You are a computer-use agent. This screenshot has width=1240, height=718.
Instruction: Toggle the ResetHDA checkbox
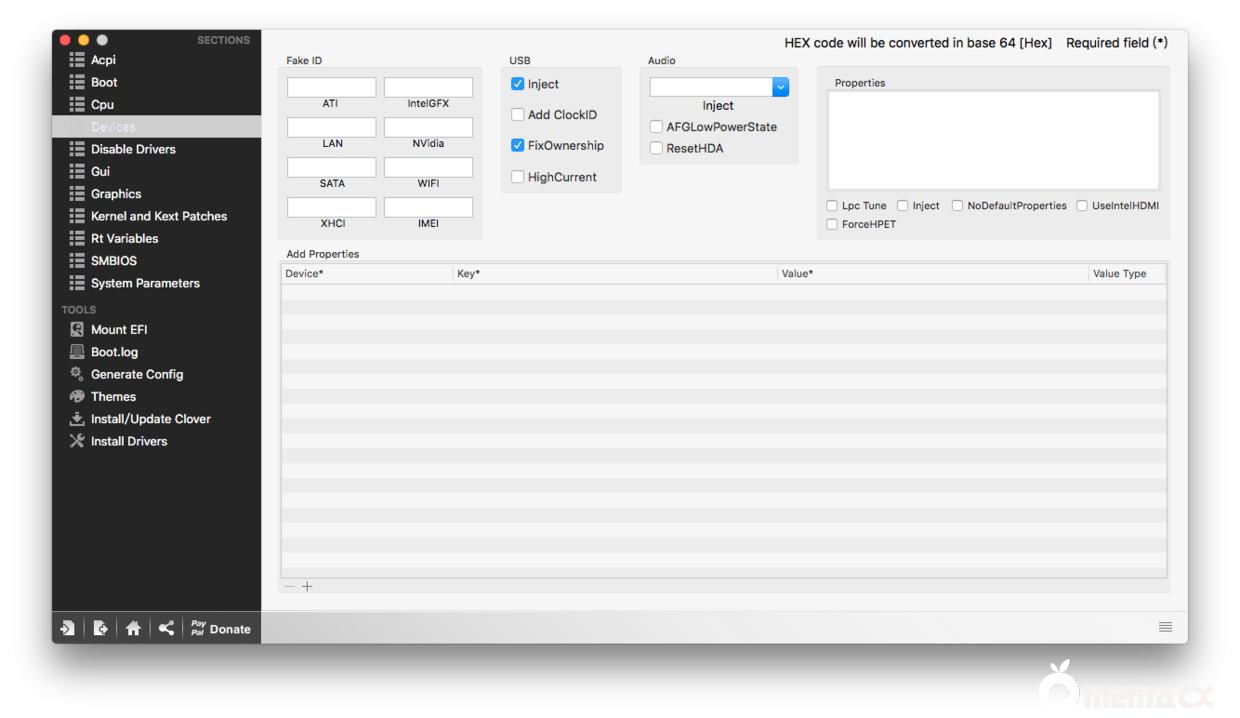pos(656,148)
